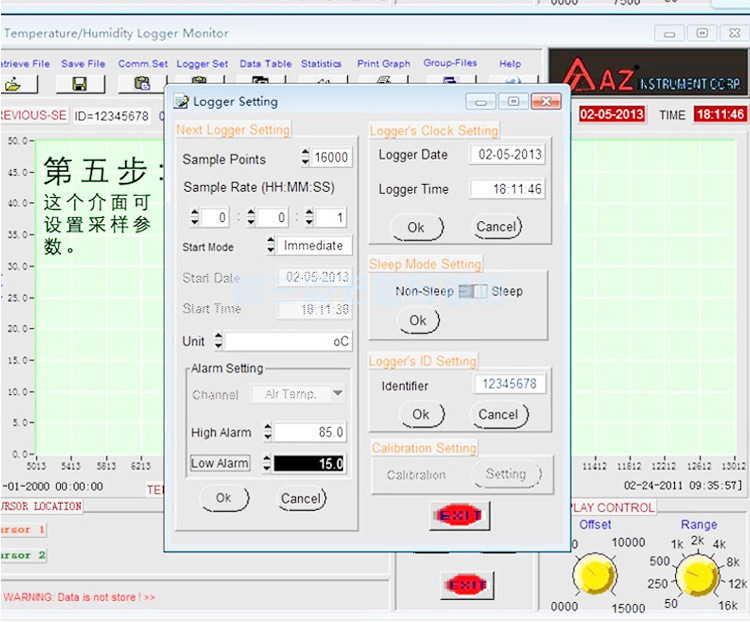Click the EXIT icon in main window
Viewport: 750px width, 622px height.
[466, 584]
